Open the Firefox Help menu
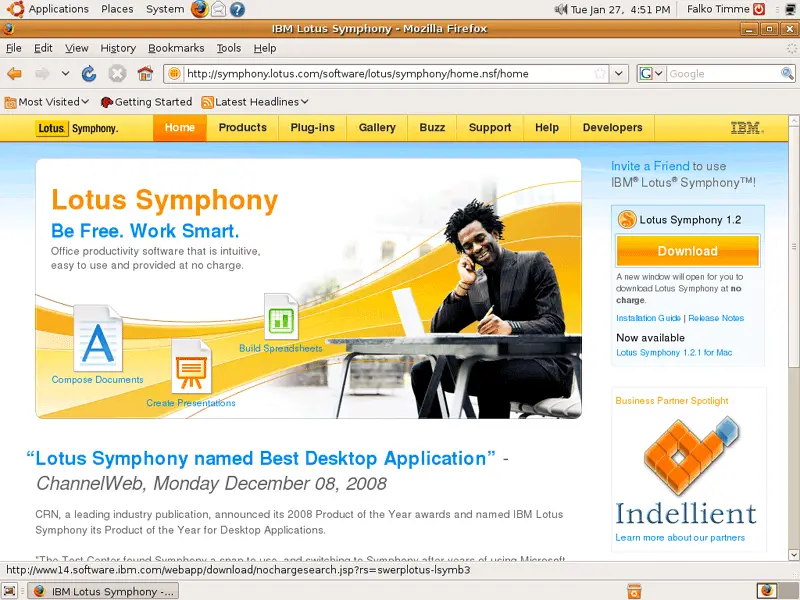This screenshot has height=600, width=800. pyautogui.click(x=265, y=48)
